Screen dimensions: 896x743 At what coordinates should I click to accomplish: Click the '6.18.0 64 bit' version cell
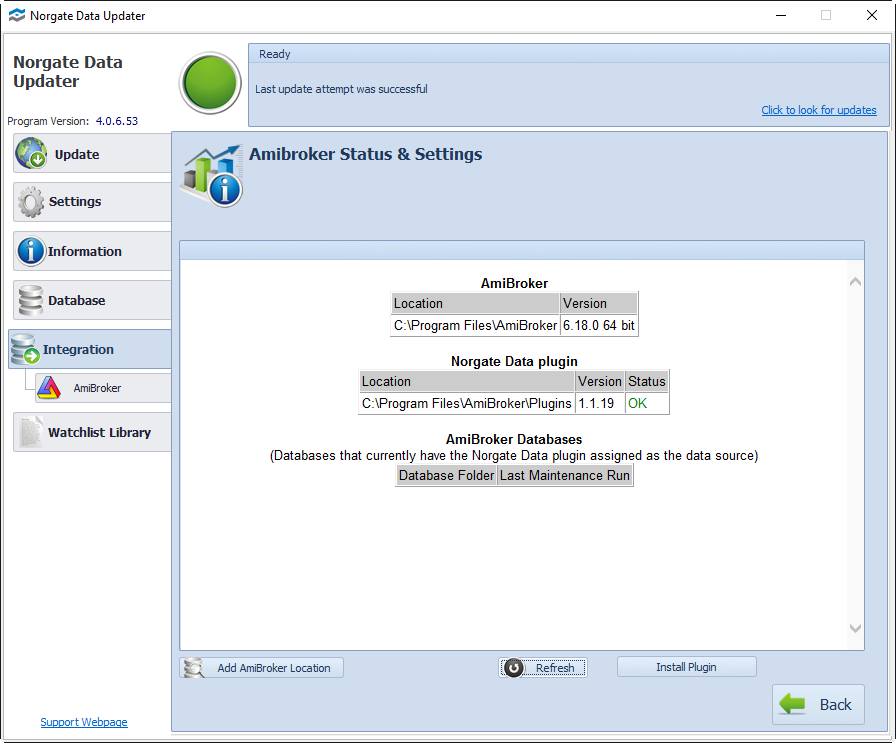click(x=599, y=325)
